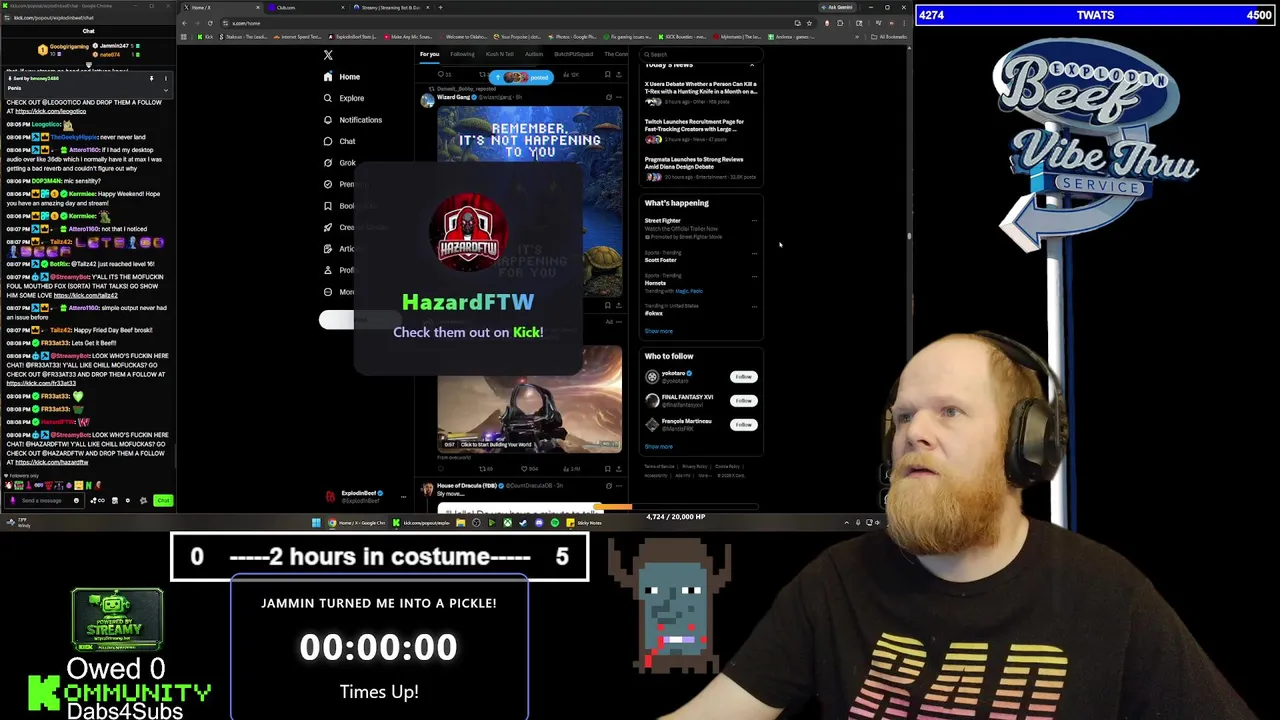Click the Ask Gemini button

pyautogui.click(x=838, y=7)
